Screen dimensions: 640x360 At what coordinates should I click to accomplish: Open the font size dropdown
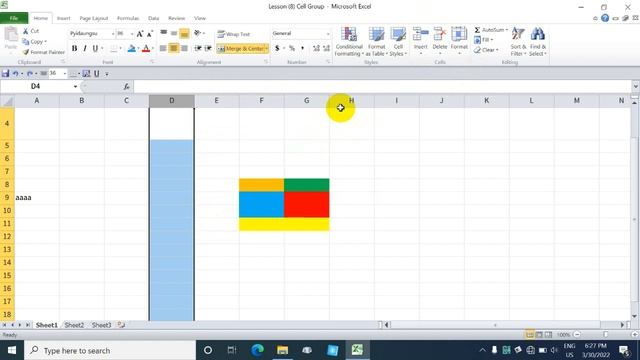coord(131,33)
